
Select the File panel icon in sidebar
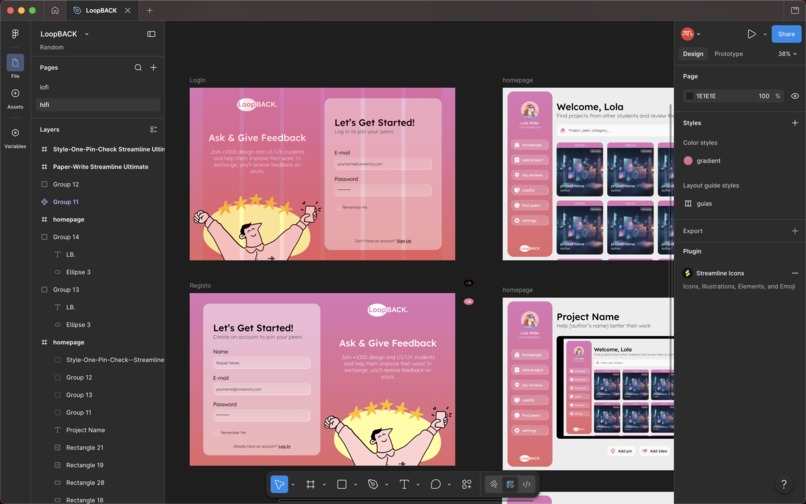[x=15, y=63]
